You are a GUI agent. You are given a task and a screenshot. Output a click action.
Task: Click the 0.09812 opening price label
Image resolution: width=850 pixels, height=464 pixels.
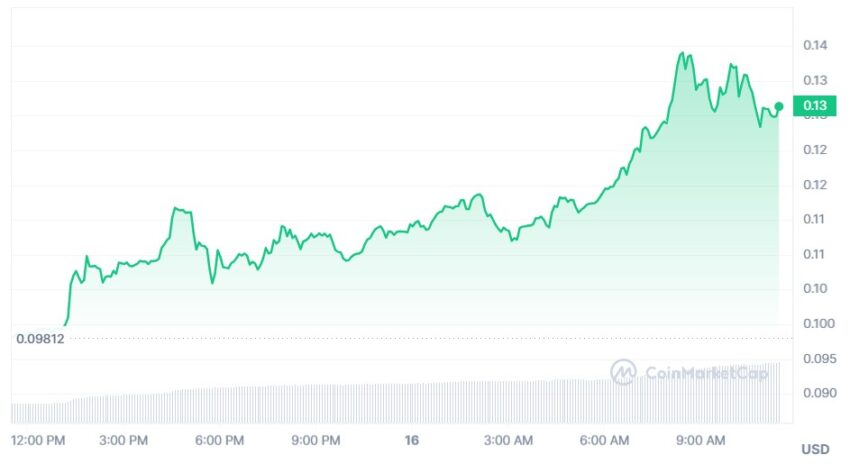(40, 339)
